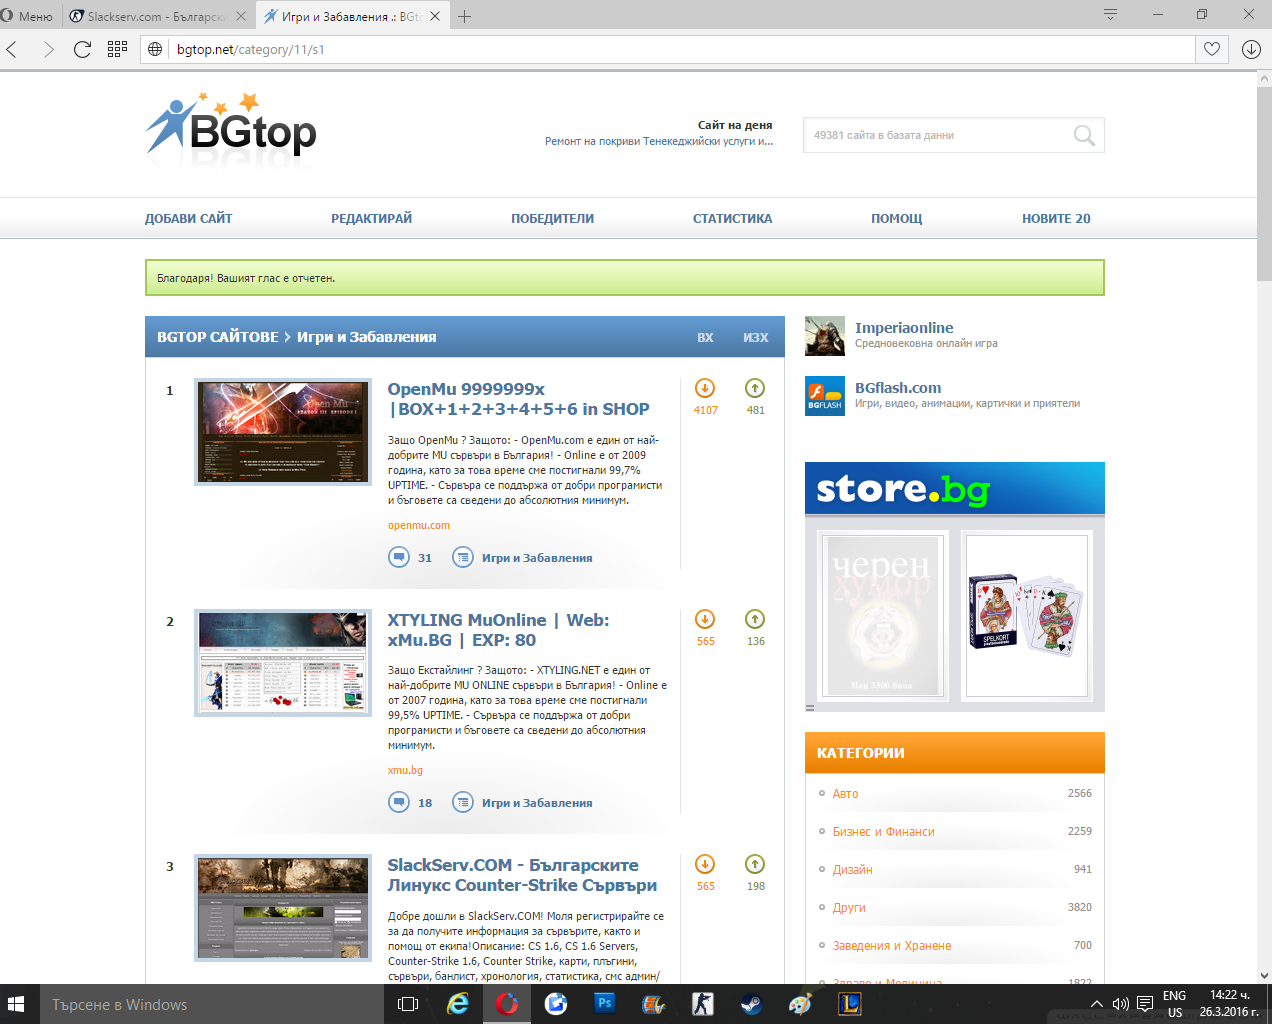Open Windows Start menu

point(16,1004)
